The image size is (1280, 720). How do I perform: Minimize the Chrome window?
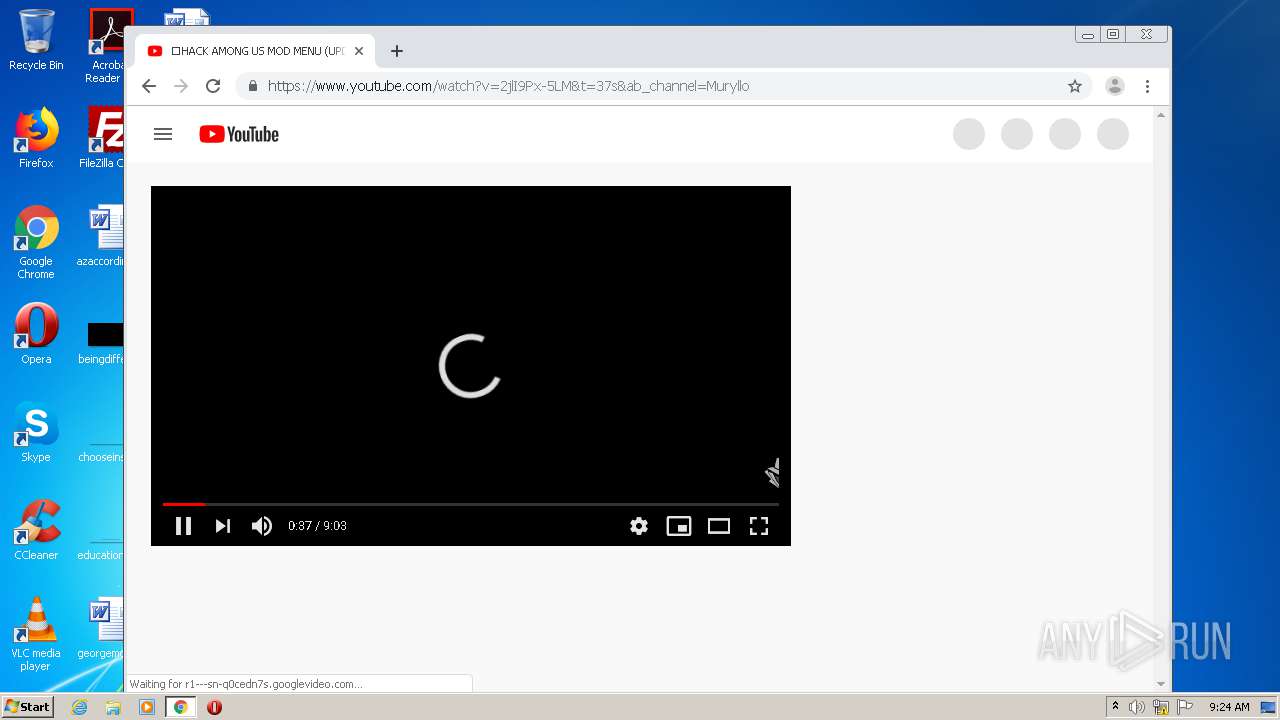[1088, 35]
